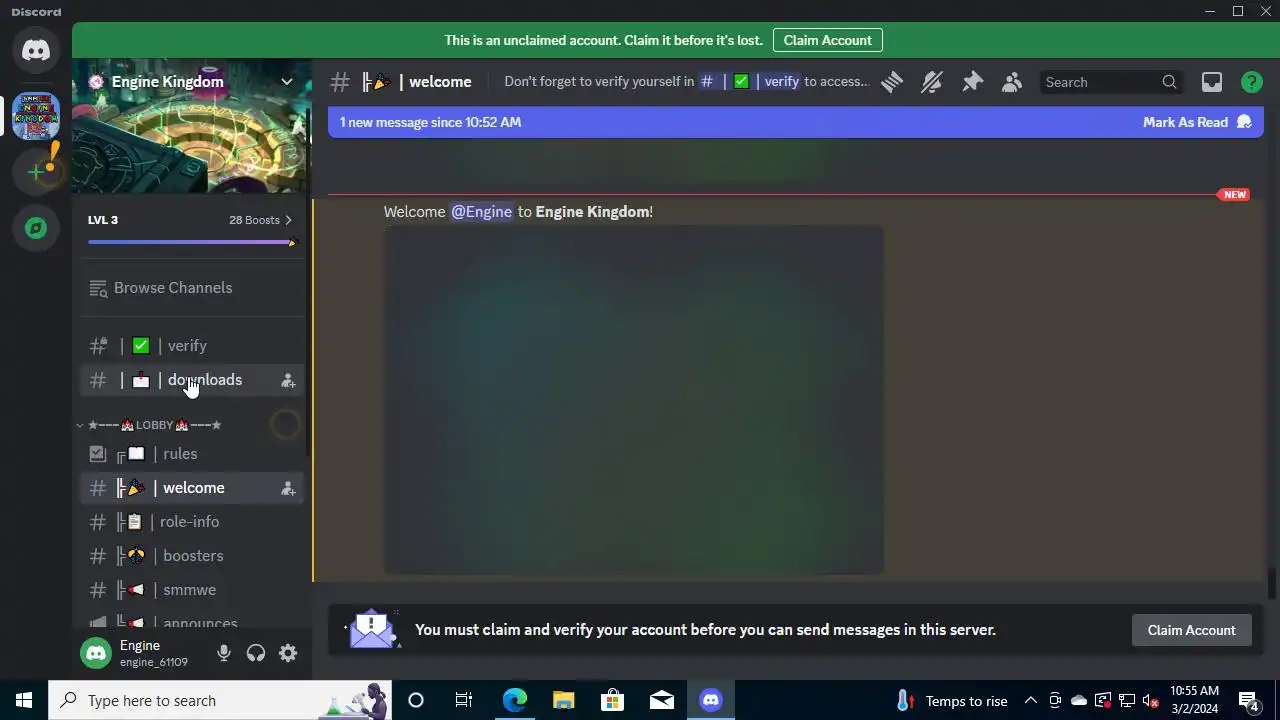Open Explore Discoverable Servers compass icon

point(36,228)
